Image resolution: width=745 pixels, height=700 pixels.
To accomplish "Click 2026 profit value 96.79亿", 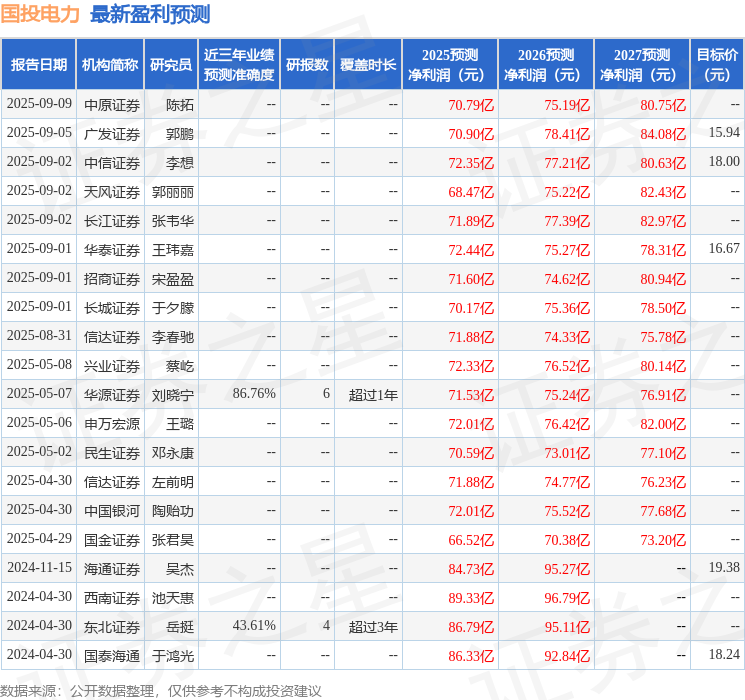I will [567, 598].
